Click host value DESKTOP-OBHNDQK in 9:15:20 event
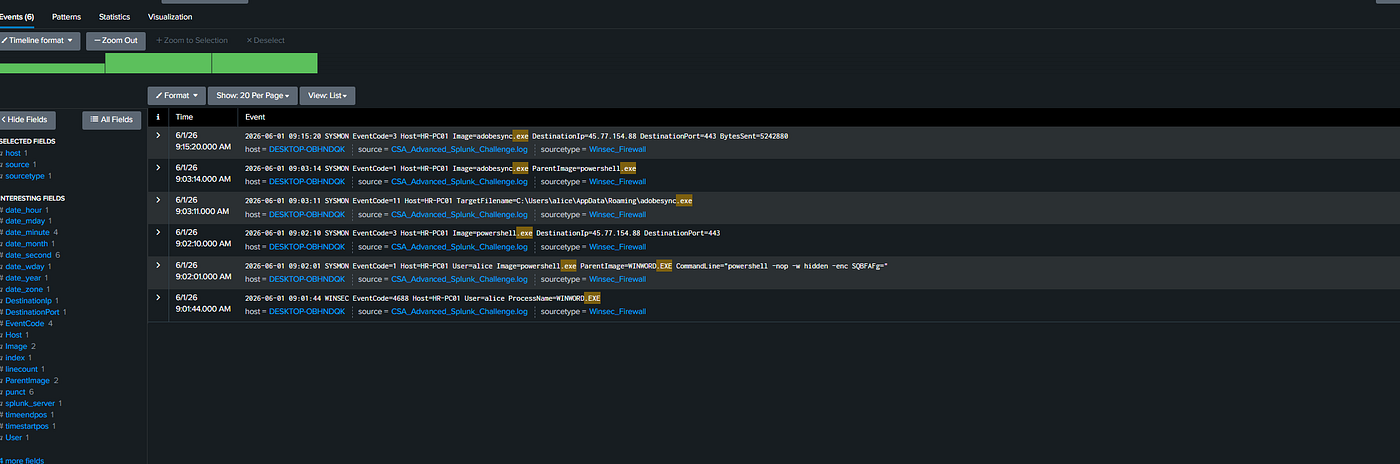This screenshot has height=464, width=1400. point(307,149)
